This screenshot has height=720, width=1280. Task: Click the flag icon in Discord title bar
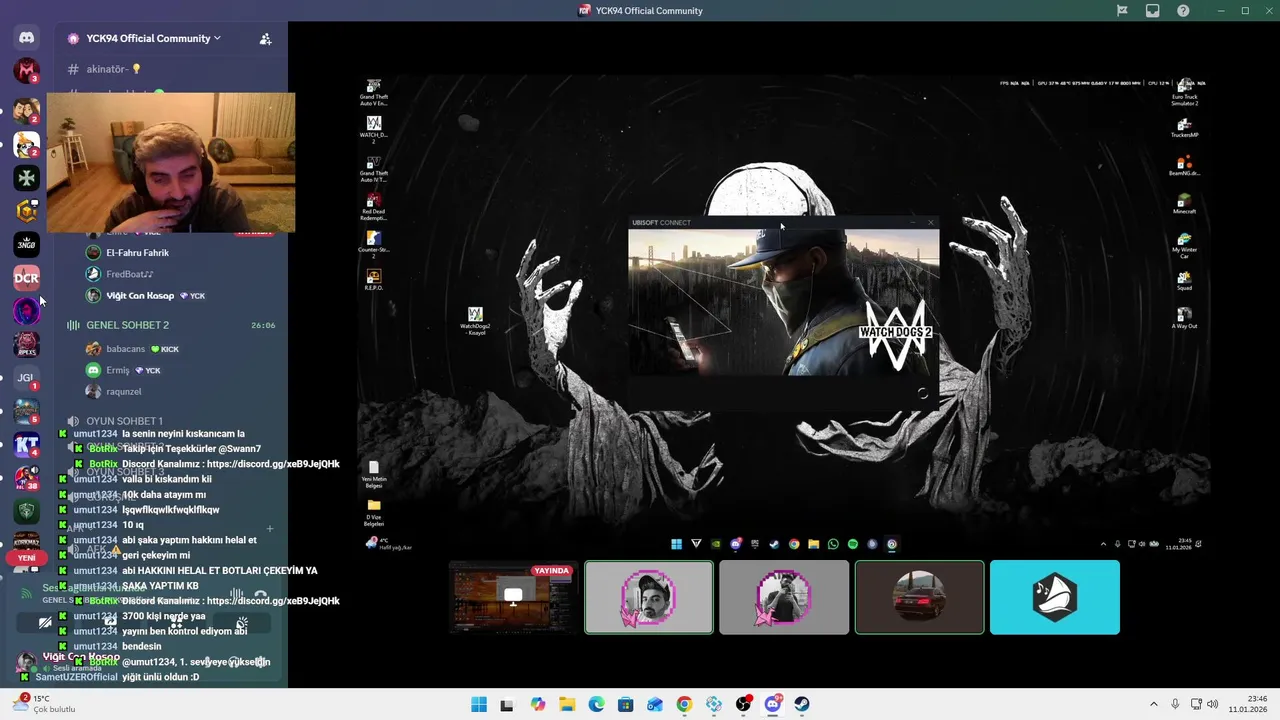pos(1122,11)
